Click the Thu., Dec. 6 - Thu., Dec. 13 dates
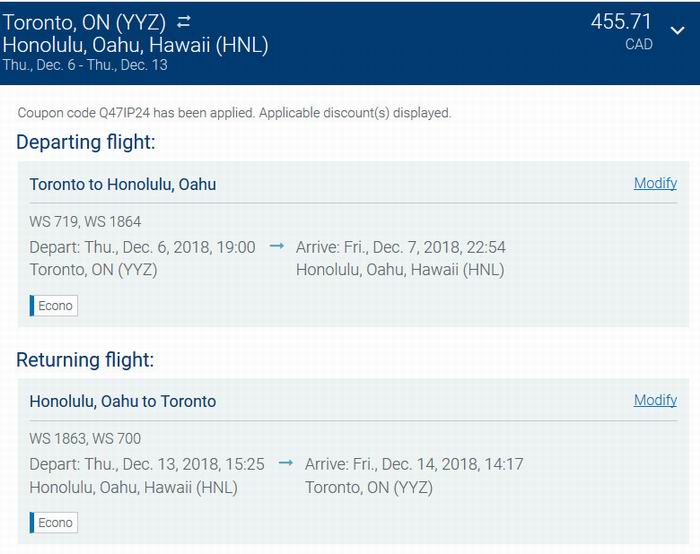700x554 pixels. coord(85,65)
